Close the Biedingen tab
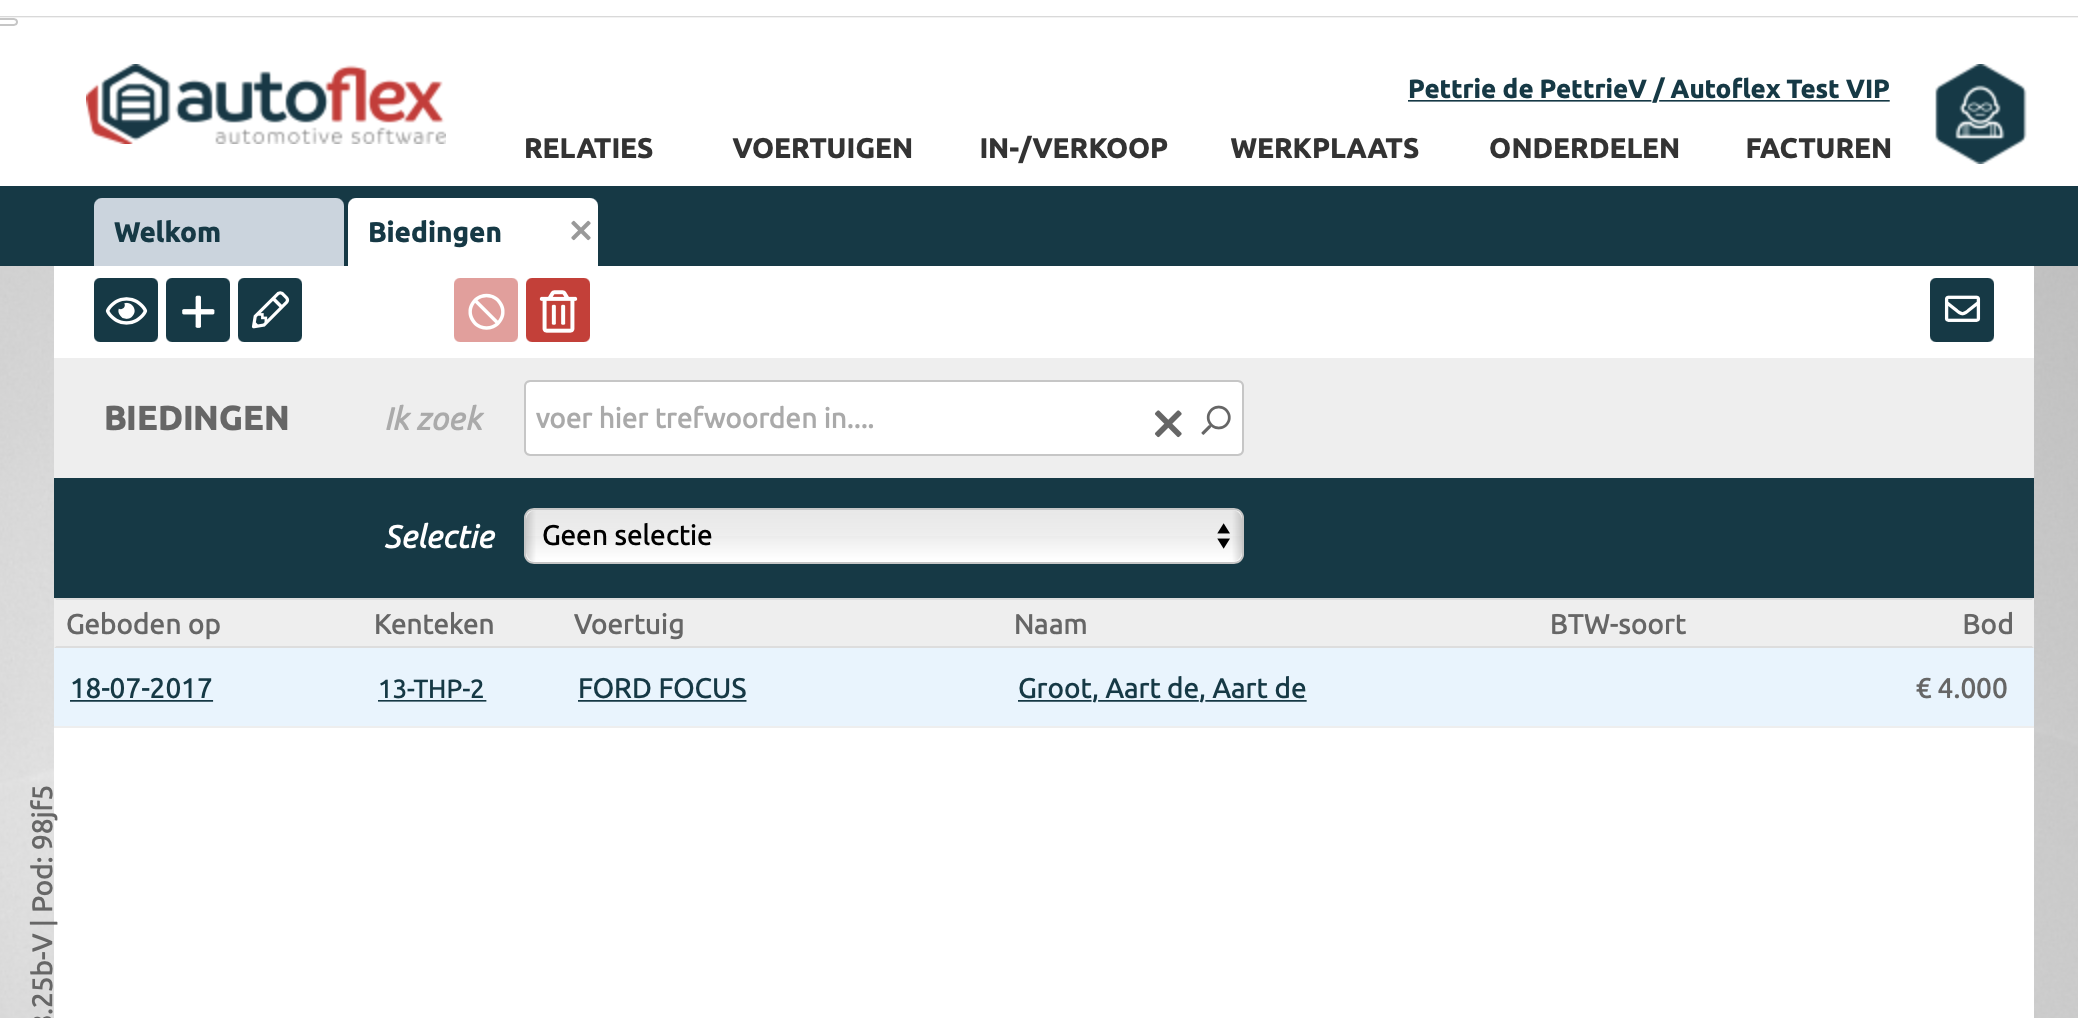Viewport: 2078px width, 1018px height. pyautogui.click(x=580, y=231)
